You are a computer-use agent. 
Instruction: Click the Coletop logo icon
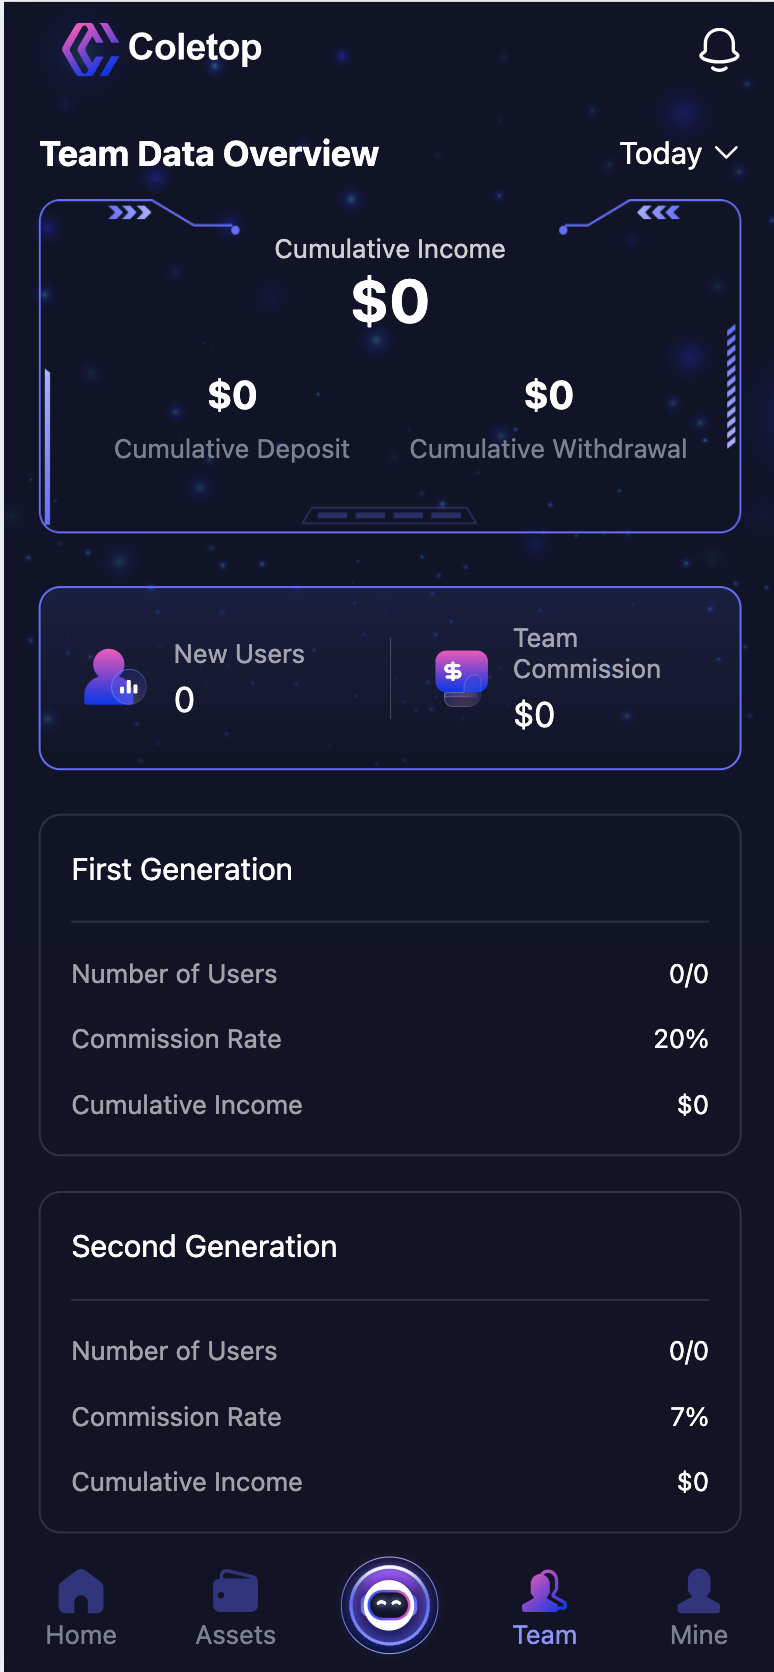(x=90, y=49)
